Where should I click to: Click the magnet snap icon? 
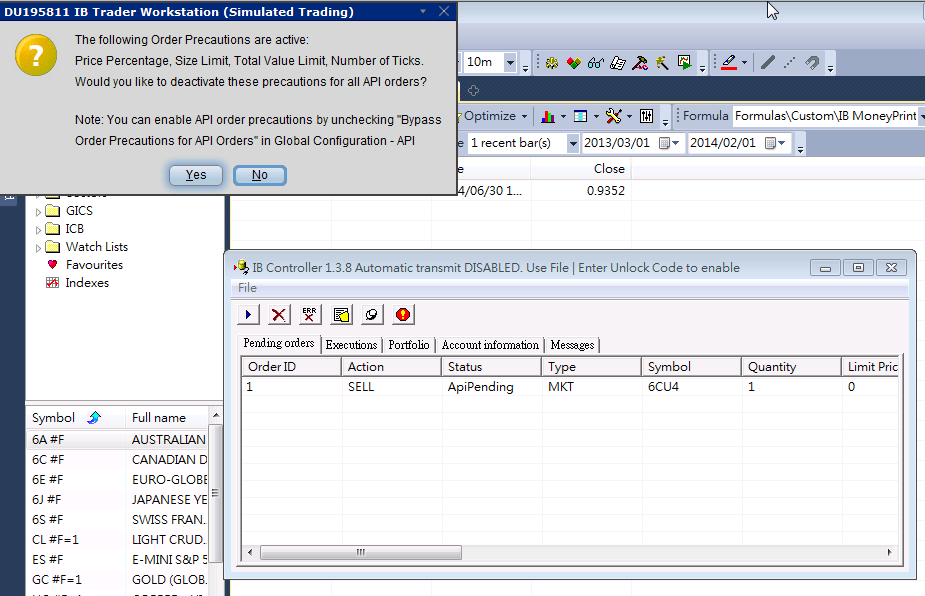pos(812,63)
